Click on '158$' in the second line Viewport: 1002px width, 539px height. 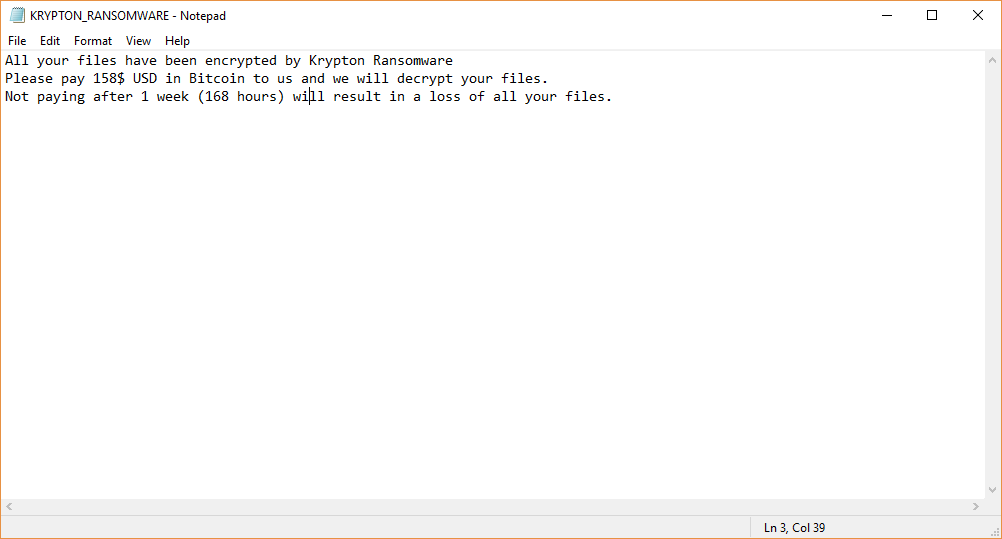pos(109,79)
